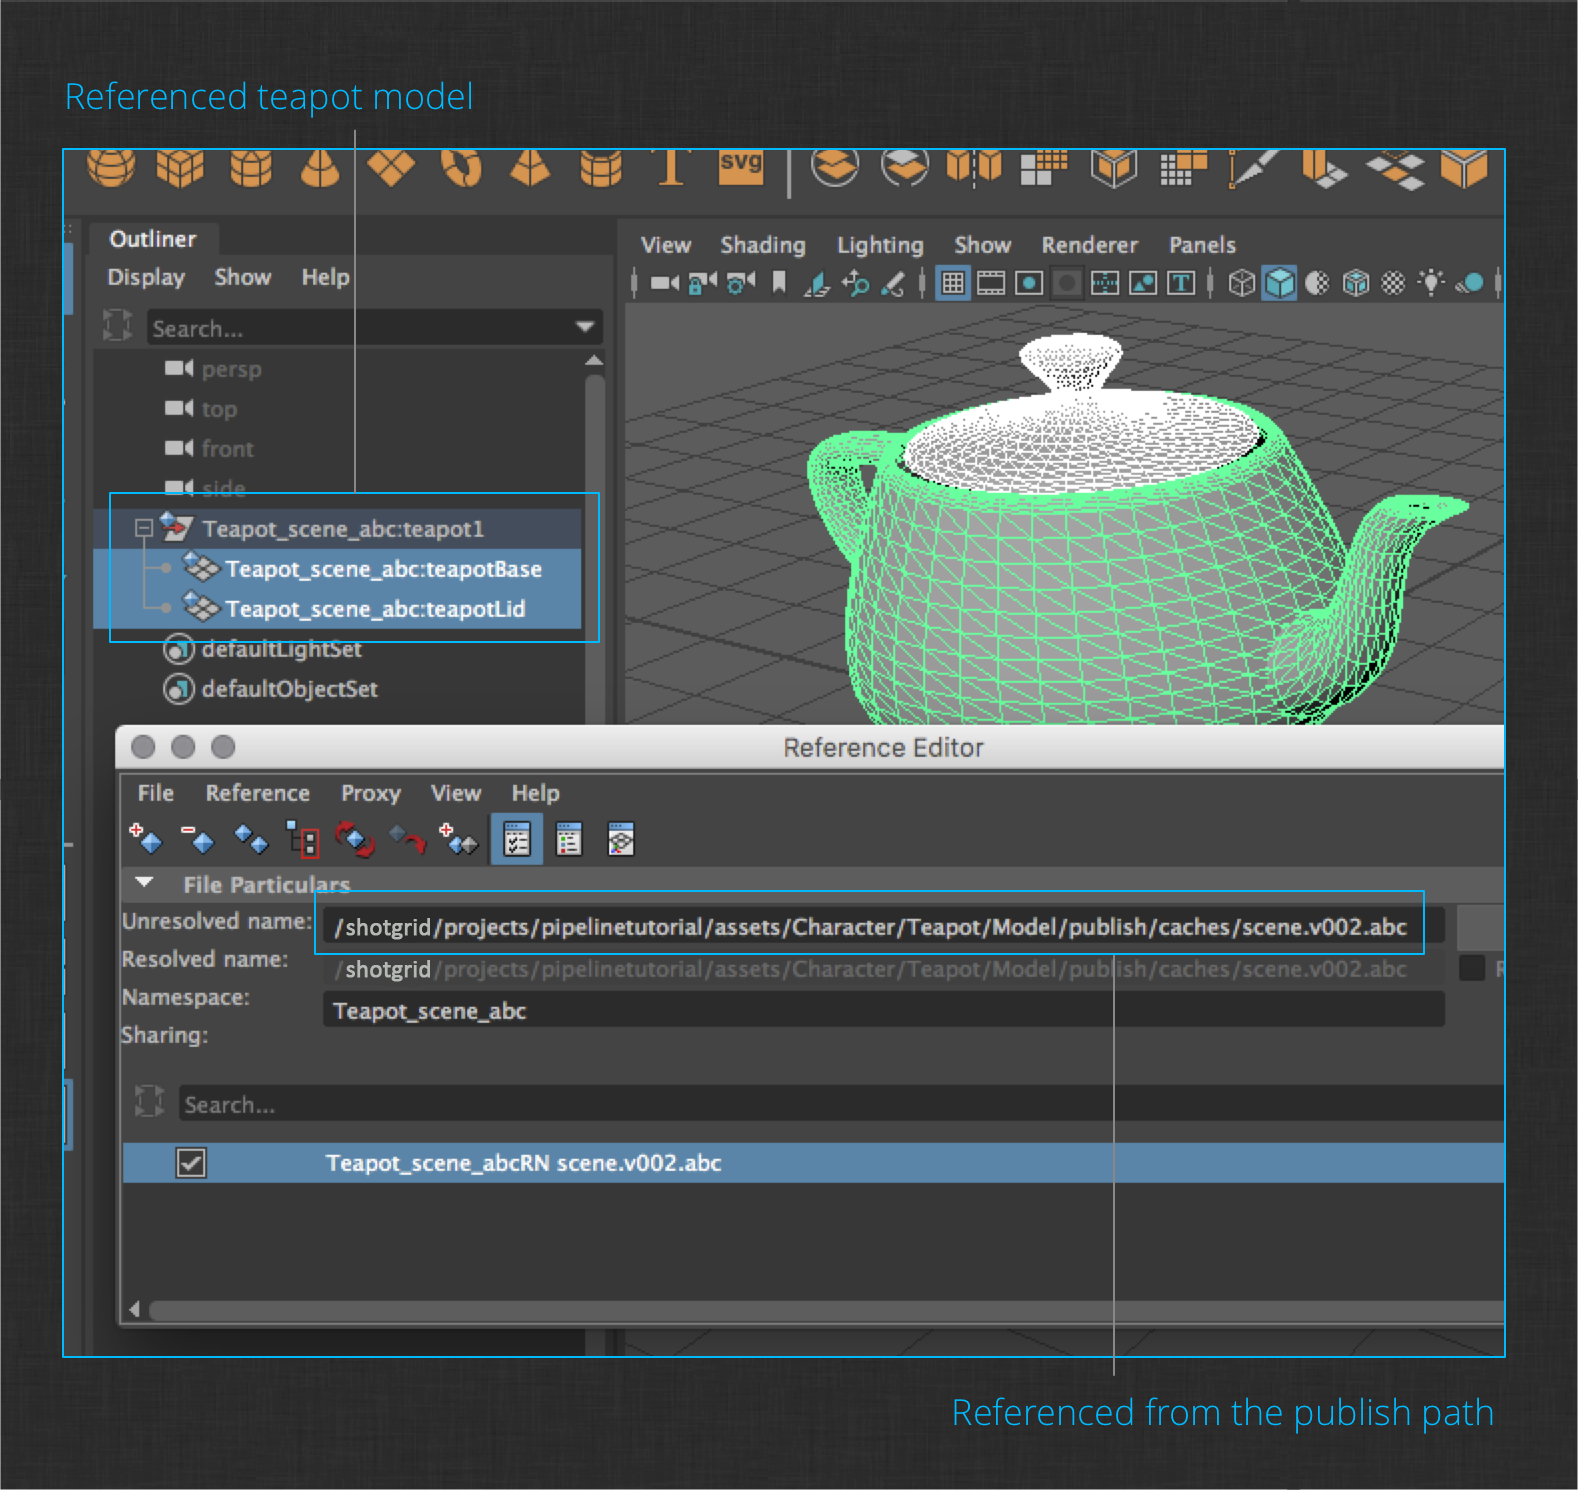Toggle Wireframe on Shaded button

click(x=1355, y=284)
